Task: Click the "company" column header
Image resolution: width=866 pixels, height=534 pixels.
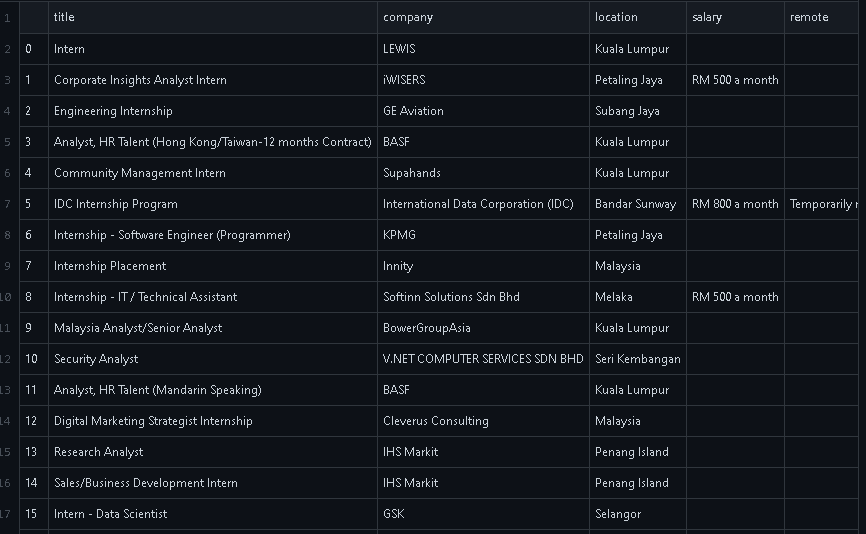Action: point(408,17)
